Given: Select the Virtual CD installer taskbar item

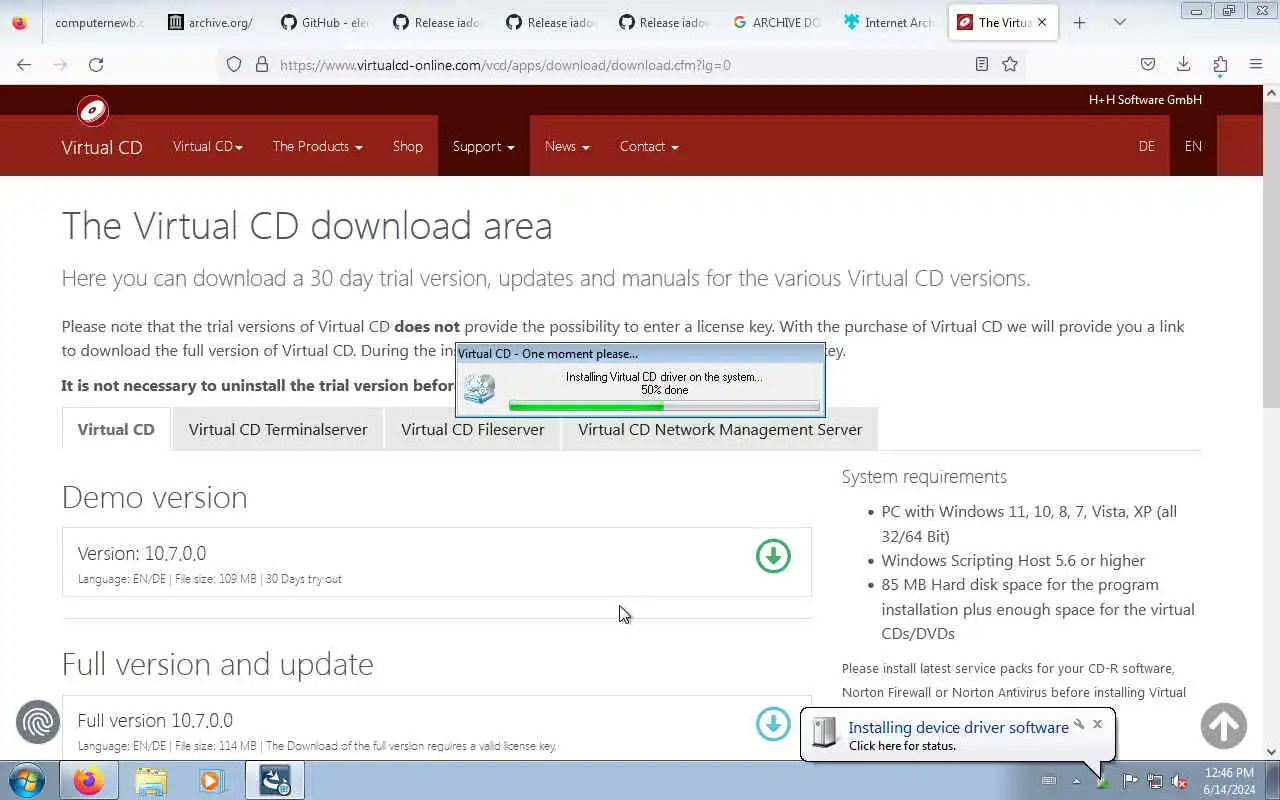Looking at the screenshot, I should click(x=275, y=780).
